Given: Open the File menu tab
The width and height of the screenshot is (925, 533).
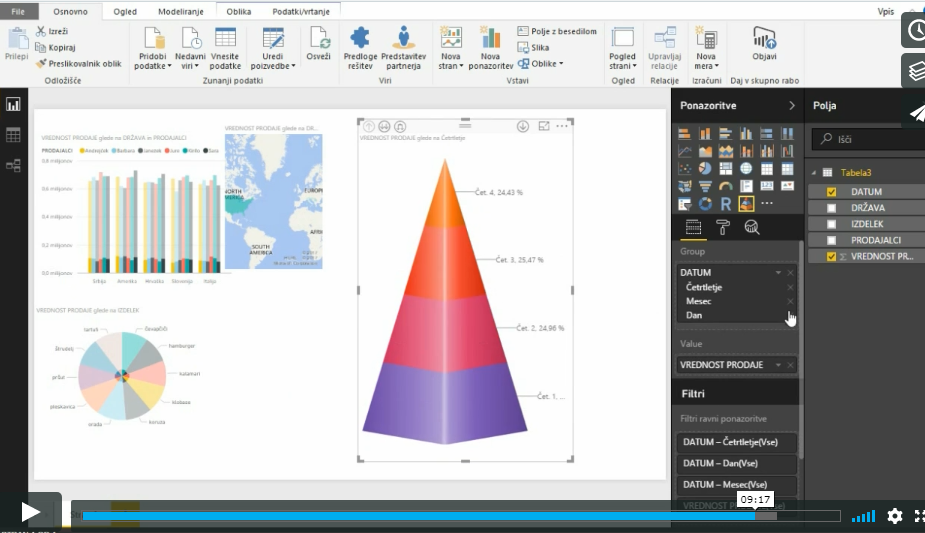Looking at the screenshot, I should click(18, 11).
